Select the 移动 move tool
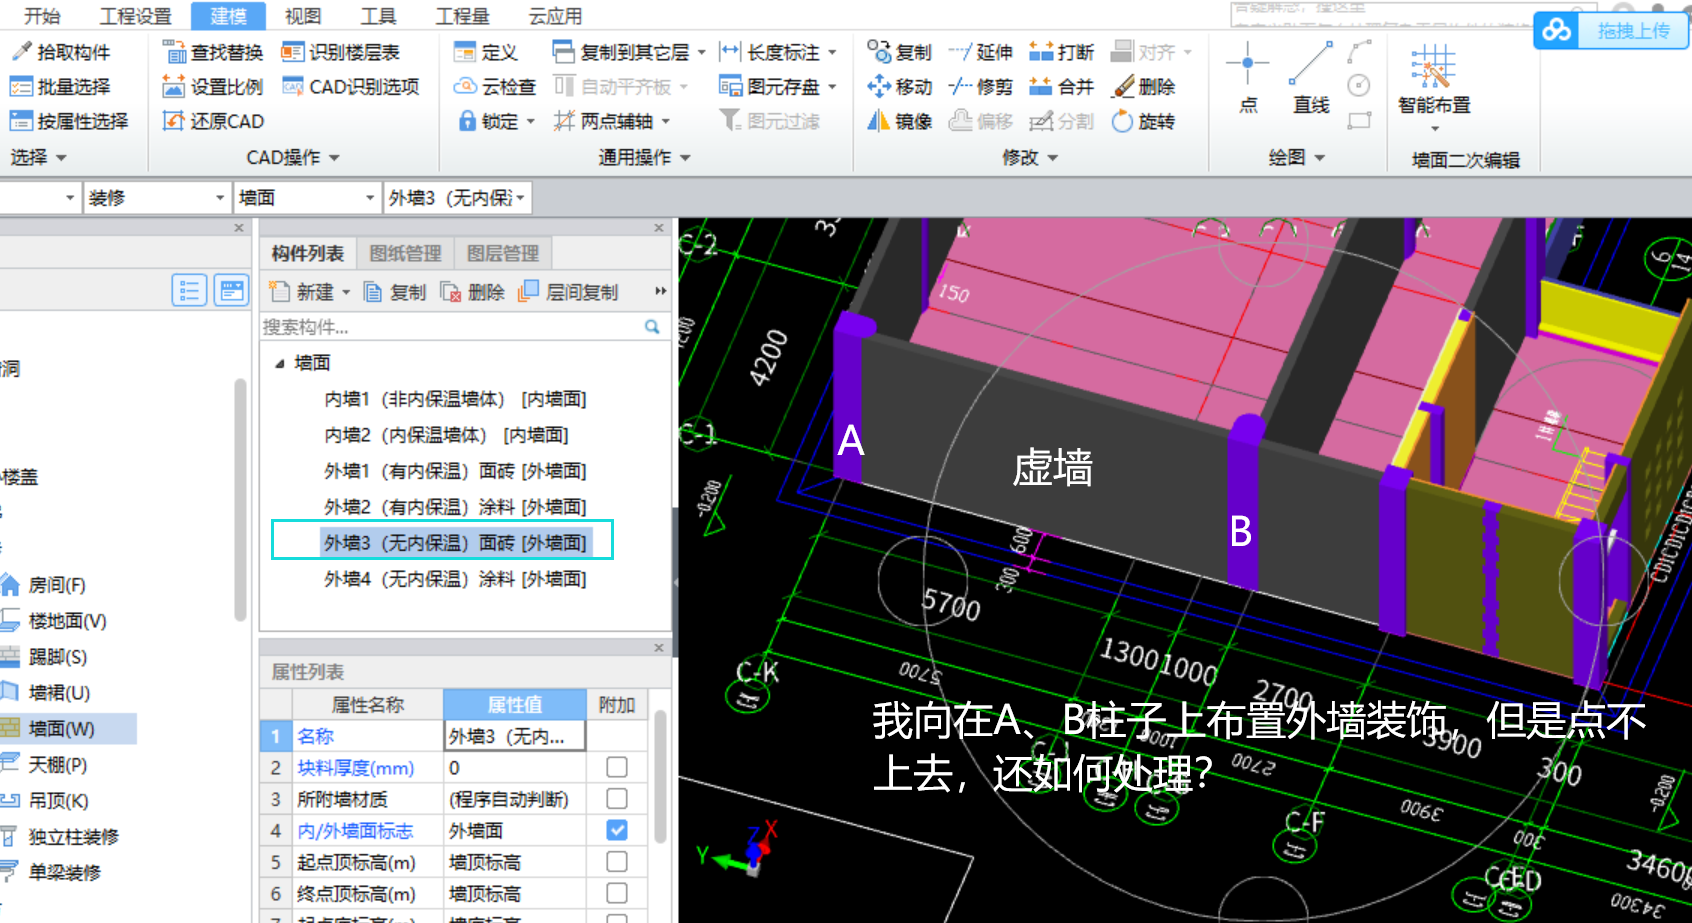 [899, 87]
